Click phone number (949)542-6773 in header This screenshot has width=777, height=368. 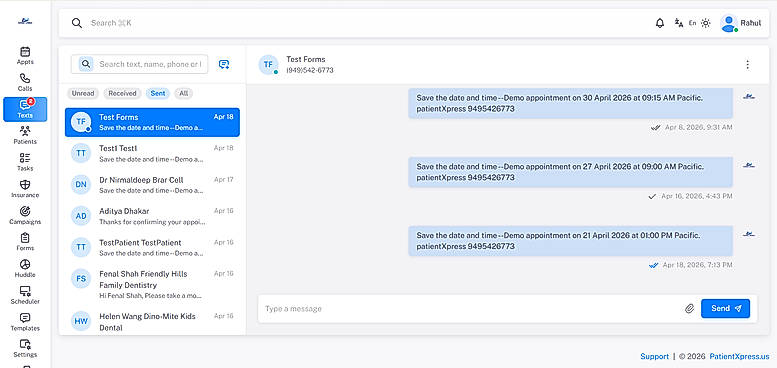(310, 71)
